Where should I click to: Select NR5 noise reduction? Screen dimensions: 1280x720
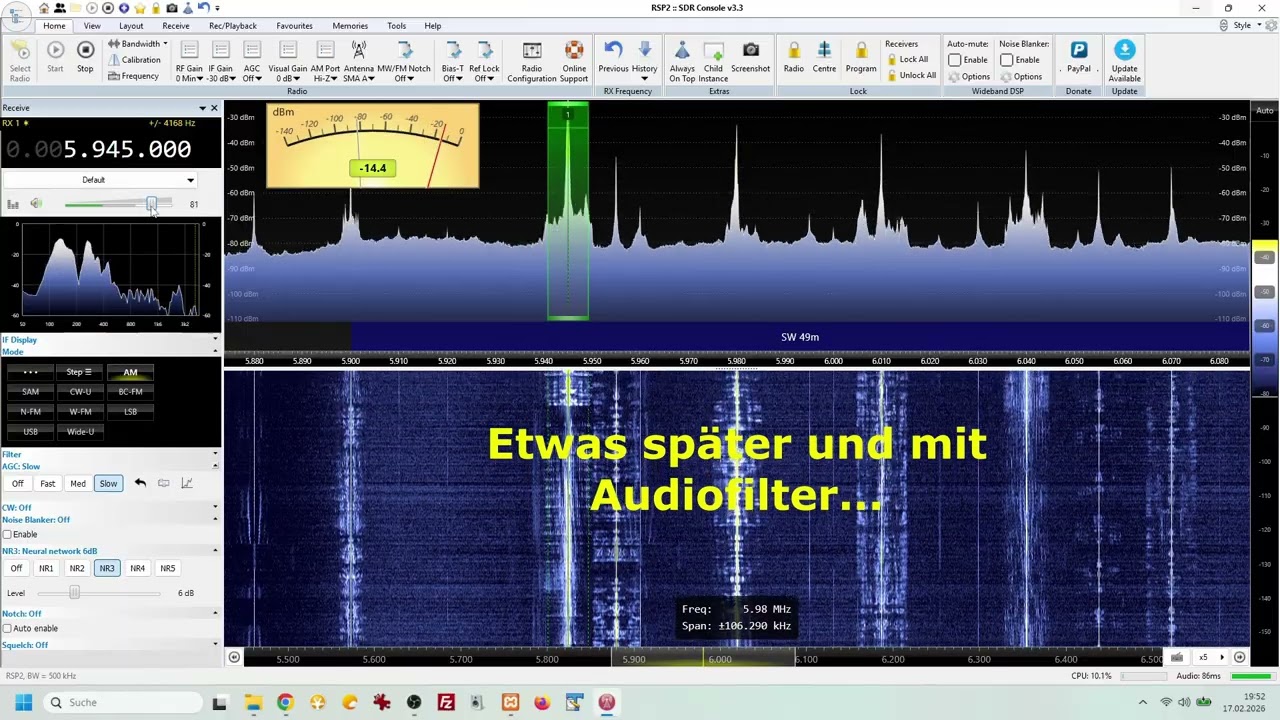[167, 568]
